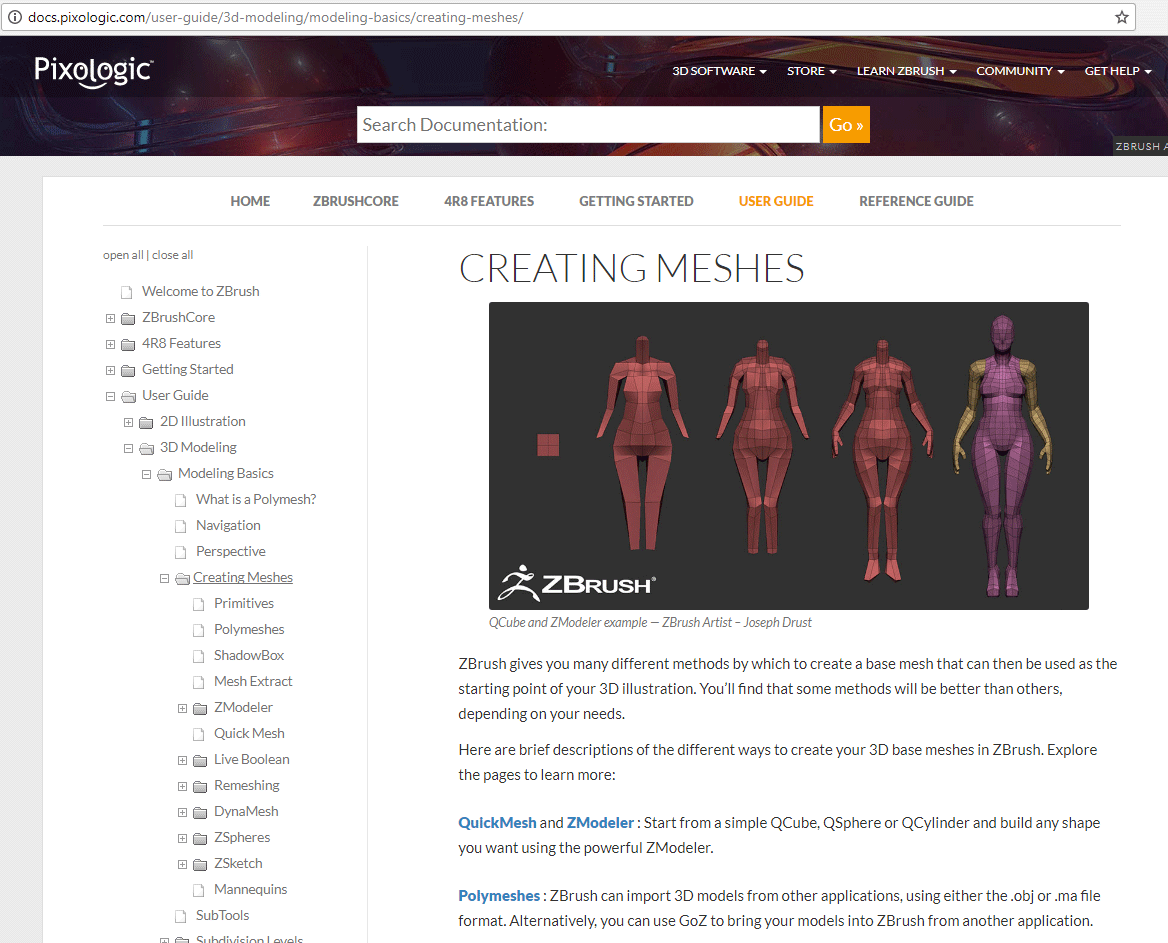
Task: Click the Live Boolean folder icon
Action: tap(200, 761)
